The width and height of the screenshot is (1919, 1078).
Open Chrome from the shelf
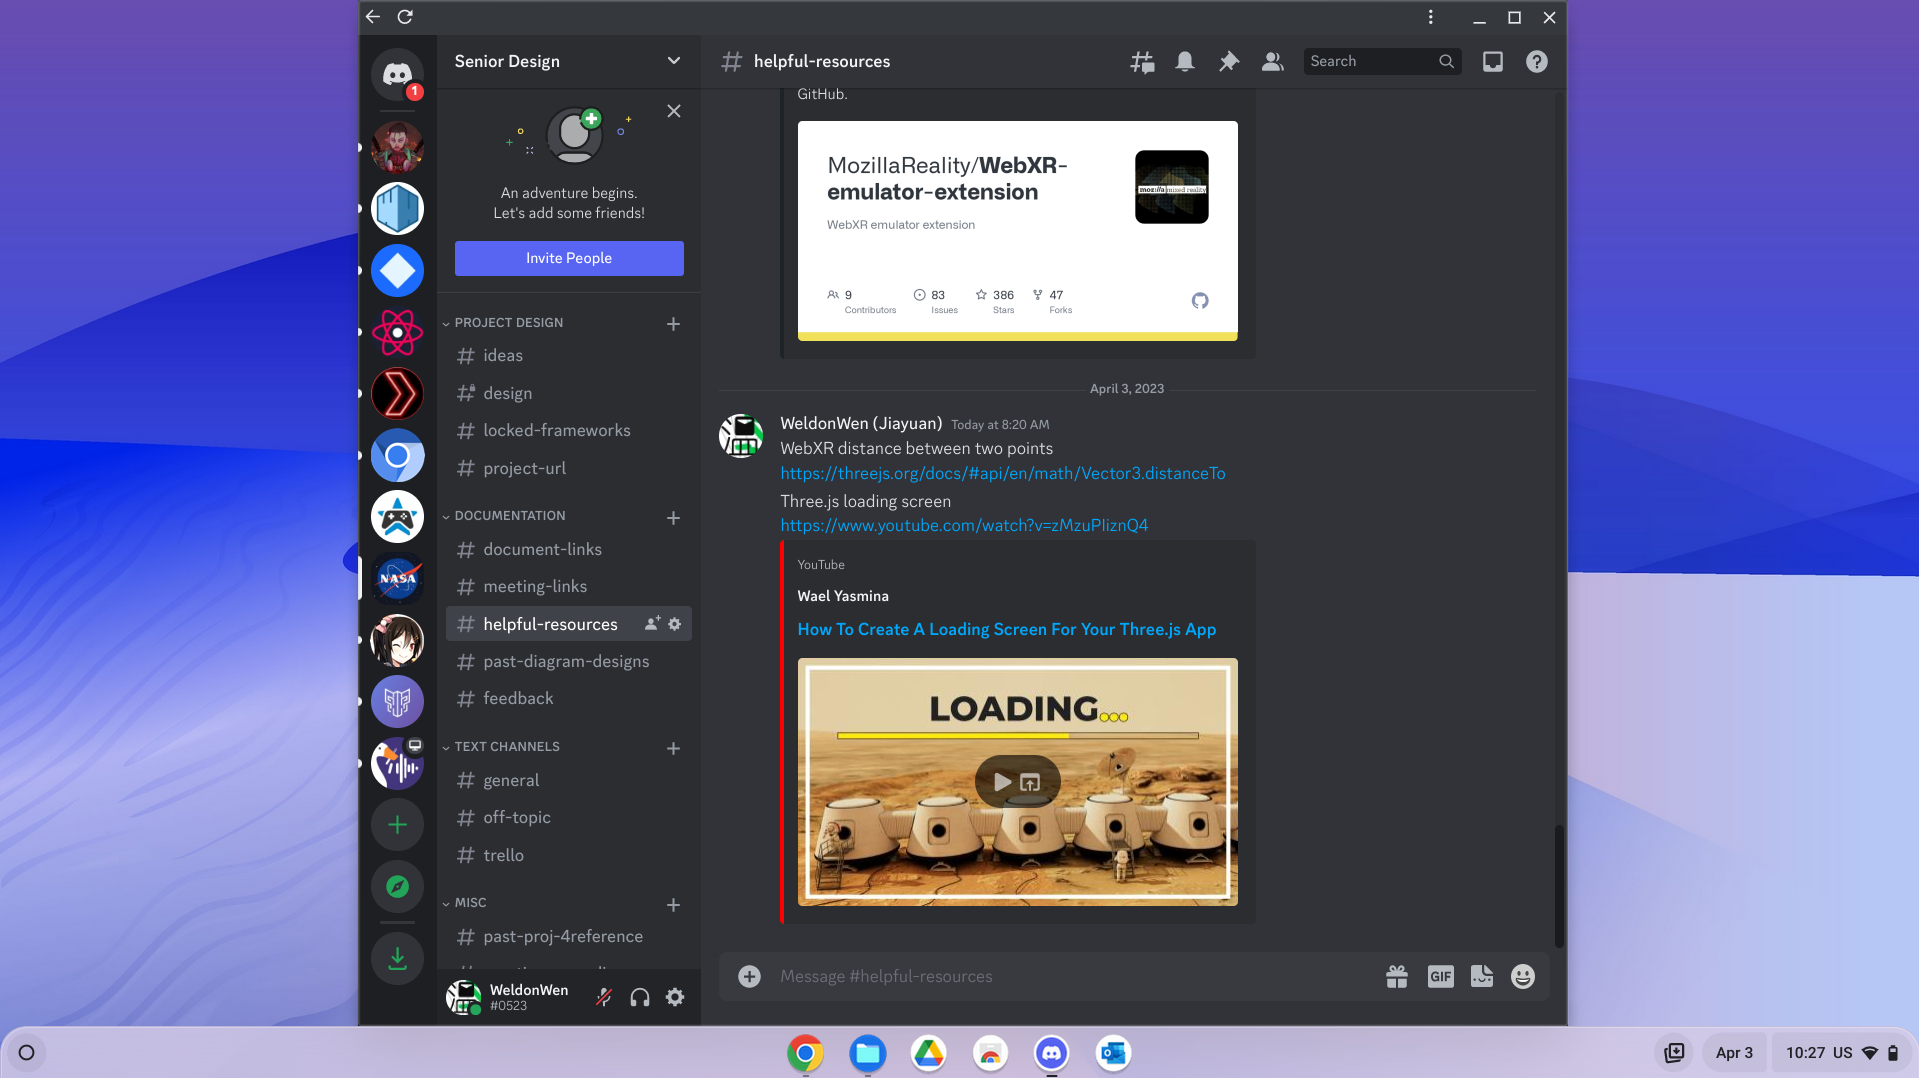[x=805, y=1053]
